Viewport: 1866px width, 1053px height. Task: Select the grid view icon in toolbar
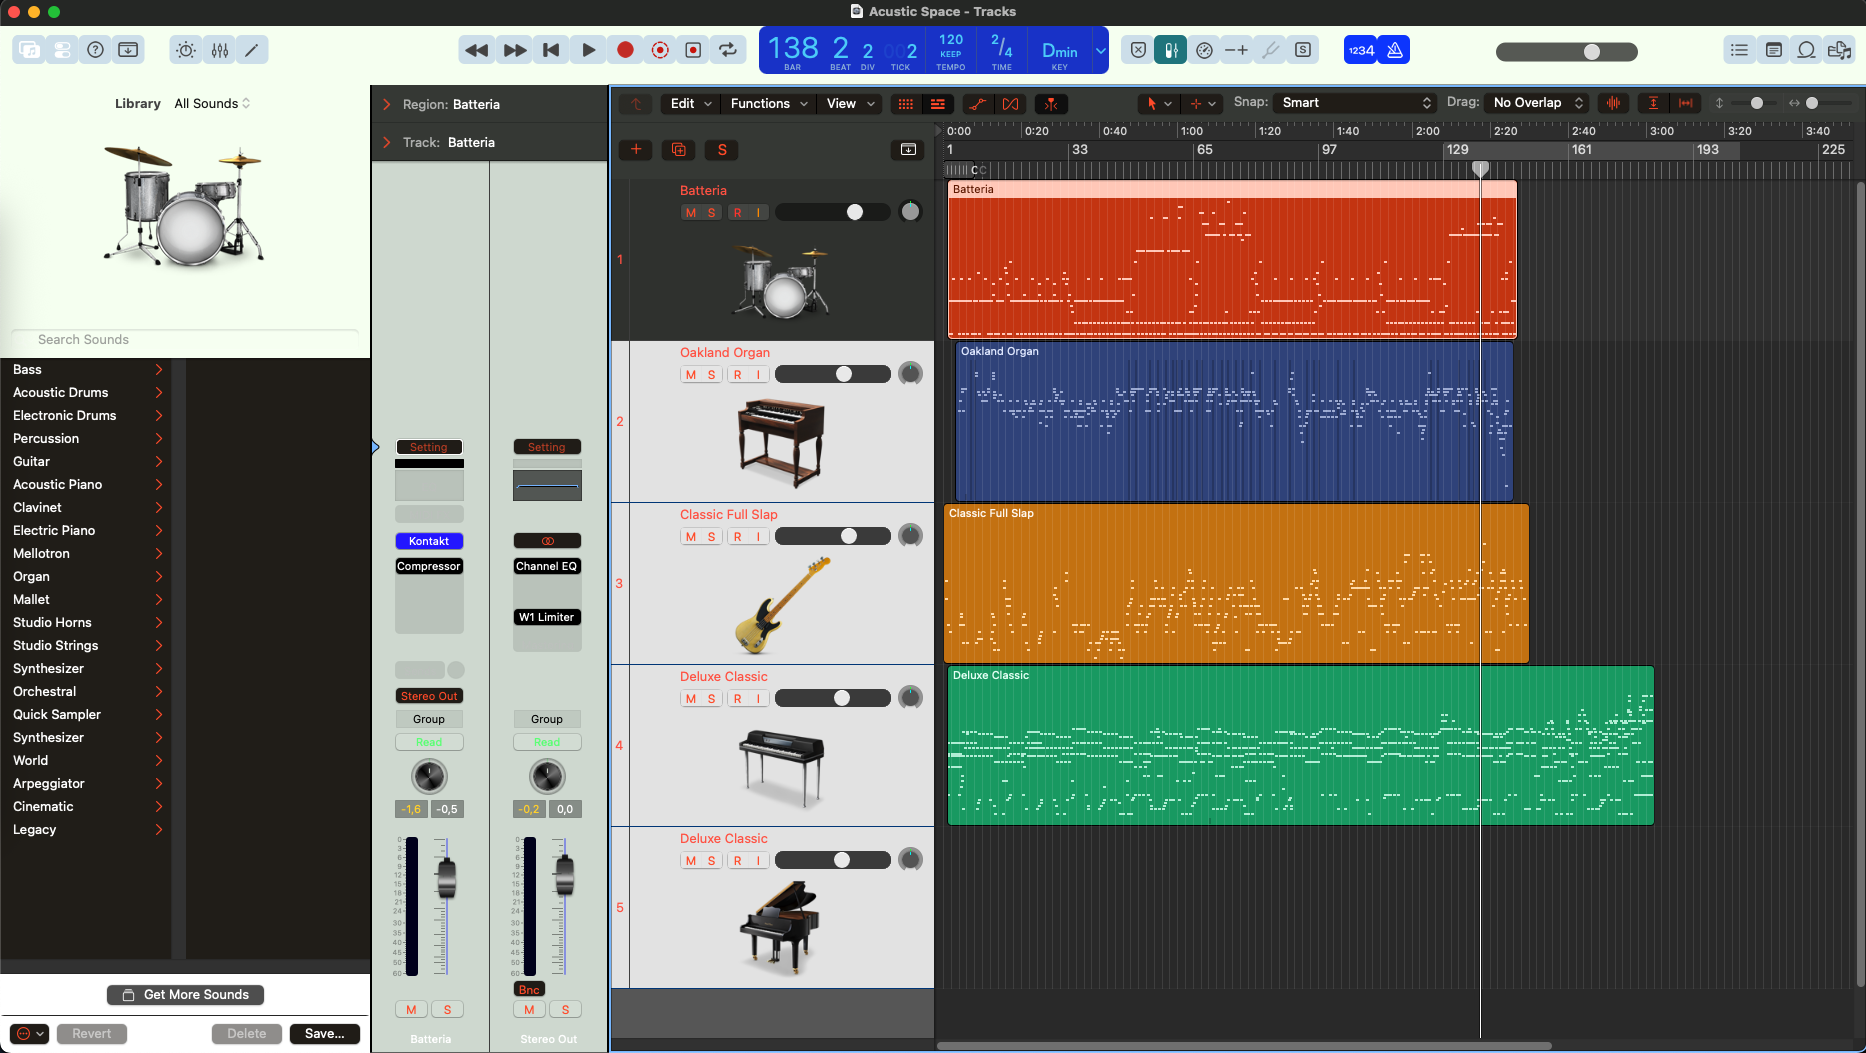click(x=906, y=103)
